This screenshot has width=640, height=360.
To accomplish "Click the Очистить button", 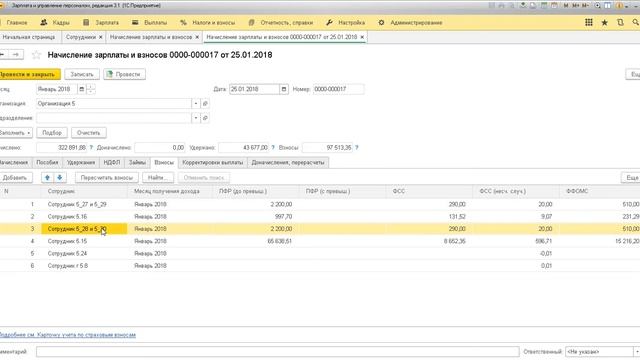I will (89, 133).
